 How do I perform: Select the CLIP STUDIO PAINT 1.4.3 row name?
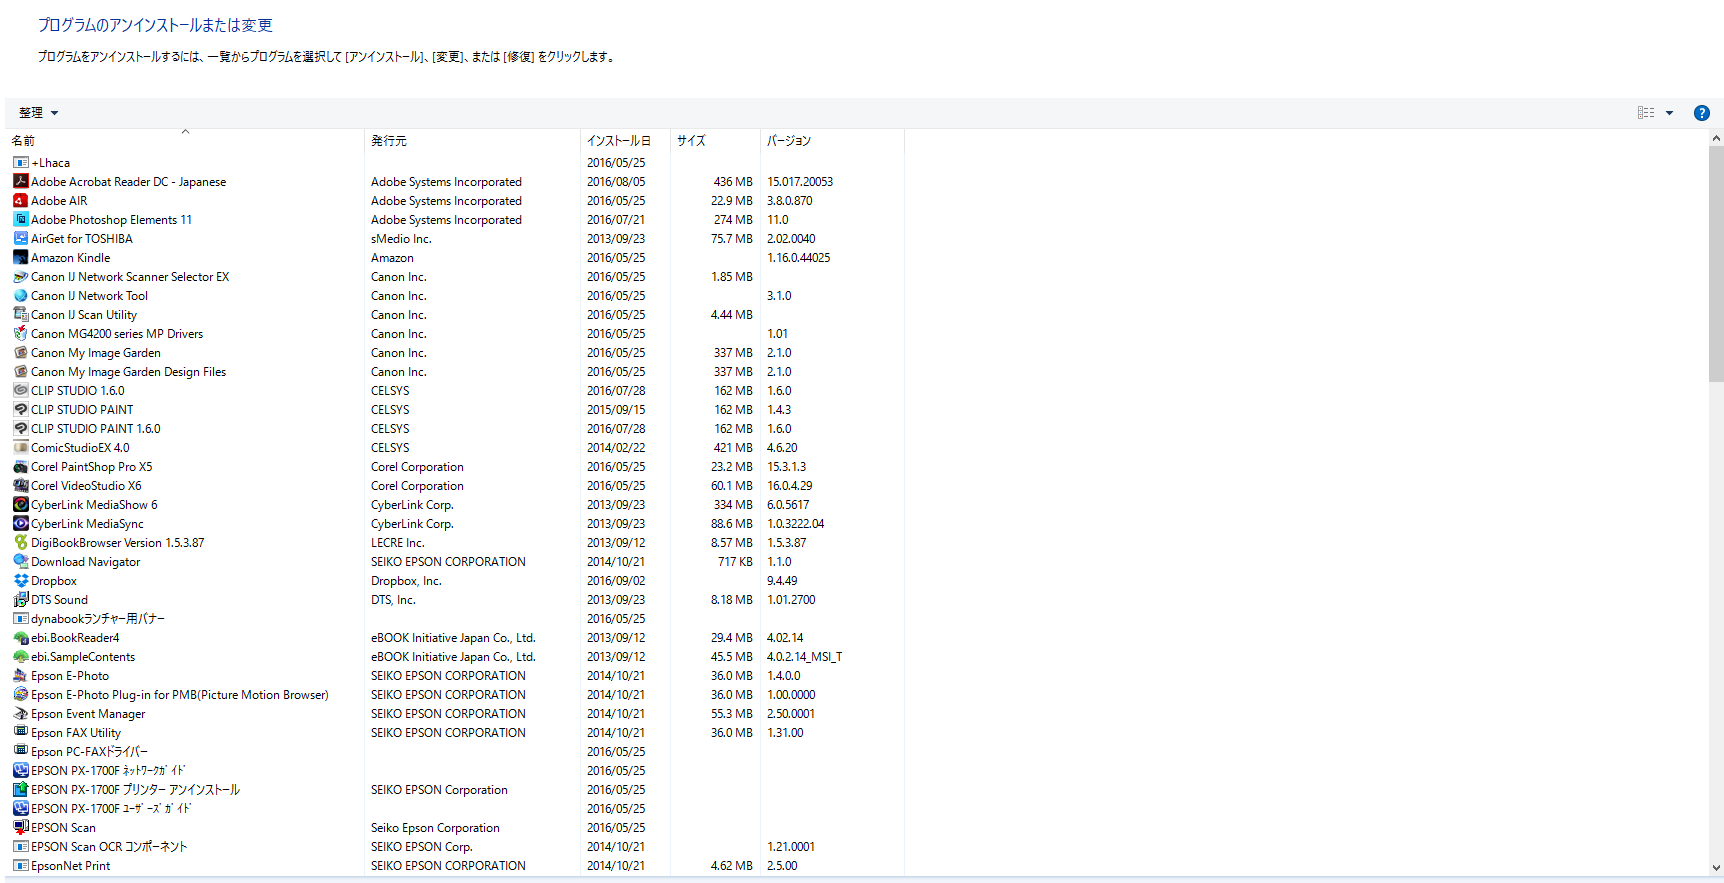(x=82, y=410)
